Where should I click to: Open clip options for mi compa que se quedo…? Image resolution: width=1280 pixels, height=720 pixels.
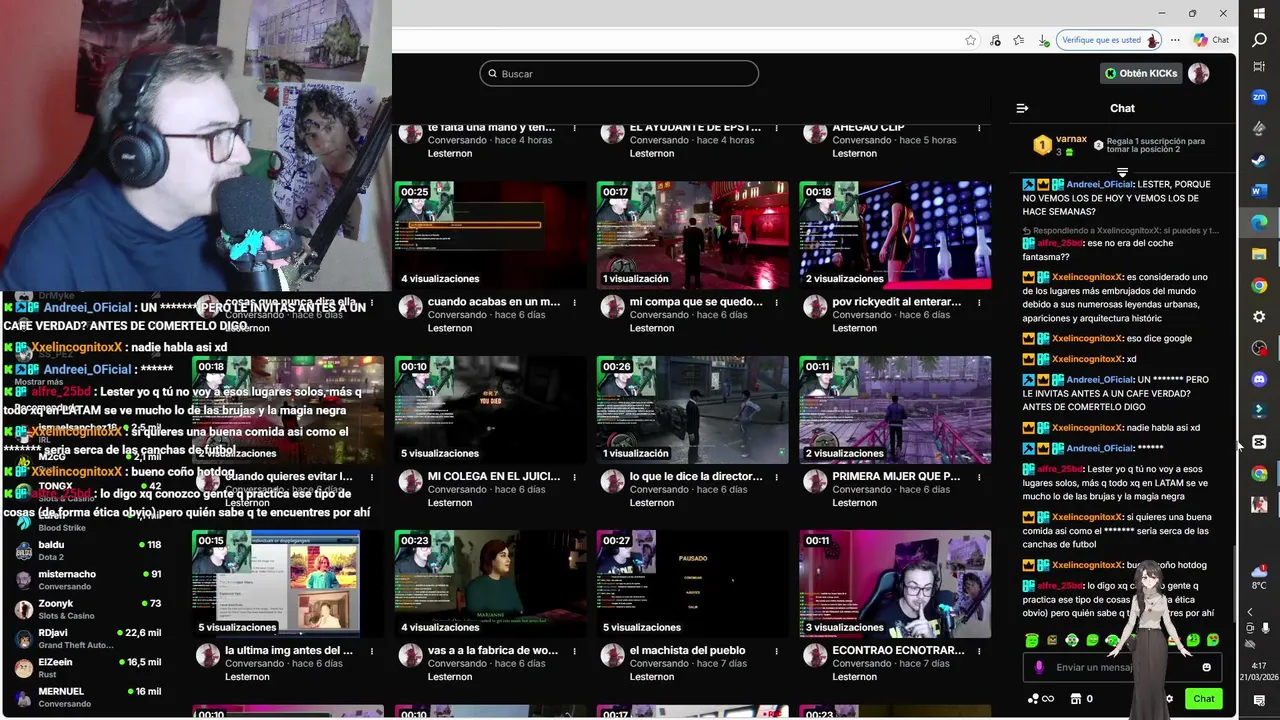pyautogui.click(x=776, y=302)
